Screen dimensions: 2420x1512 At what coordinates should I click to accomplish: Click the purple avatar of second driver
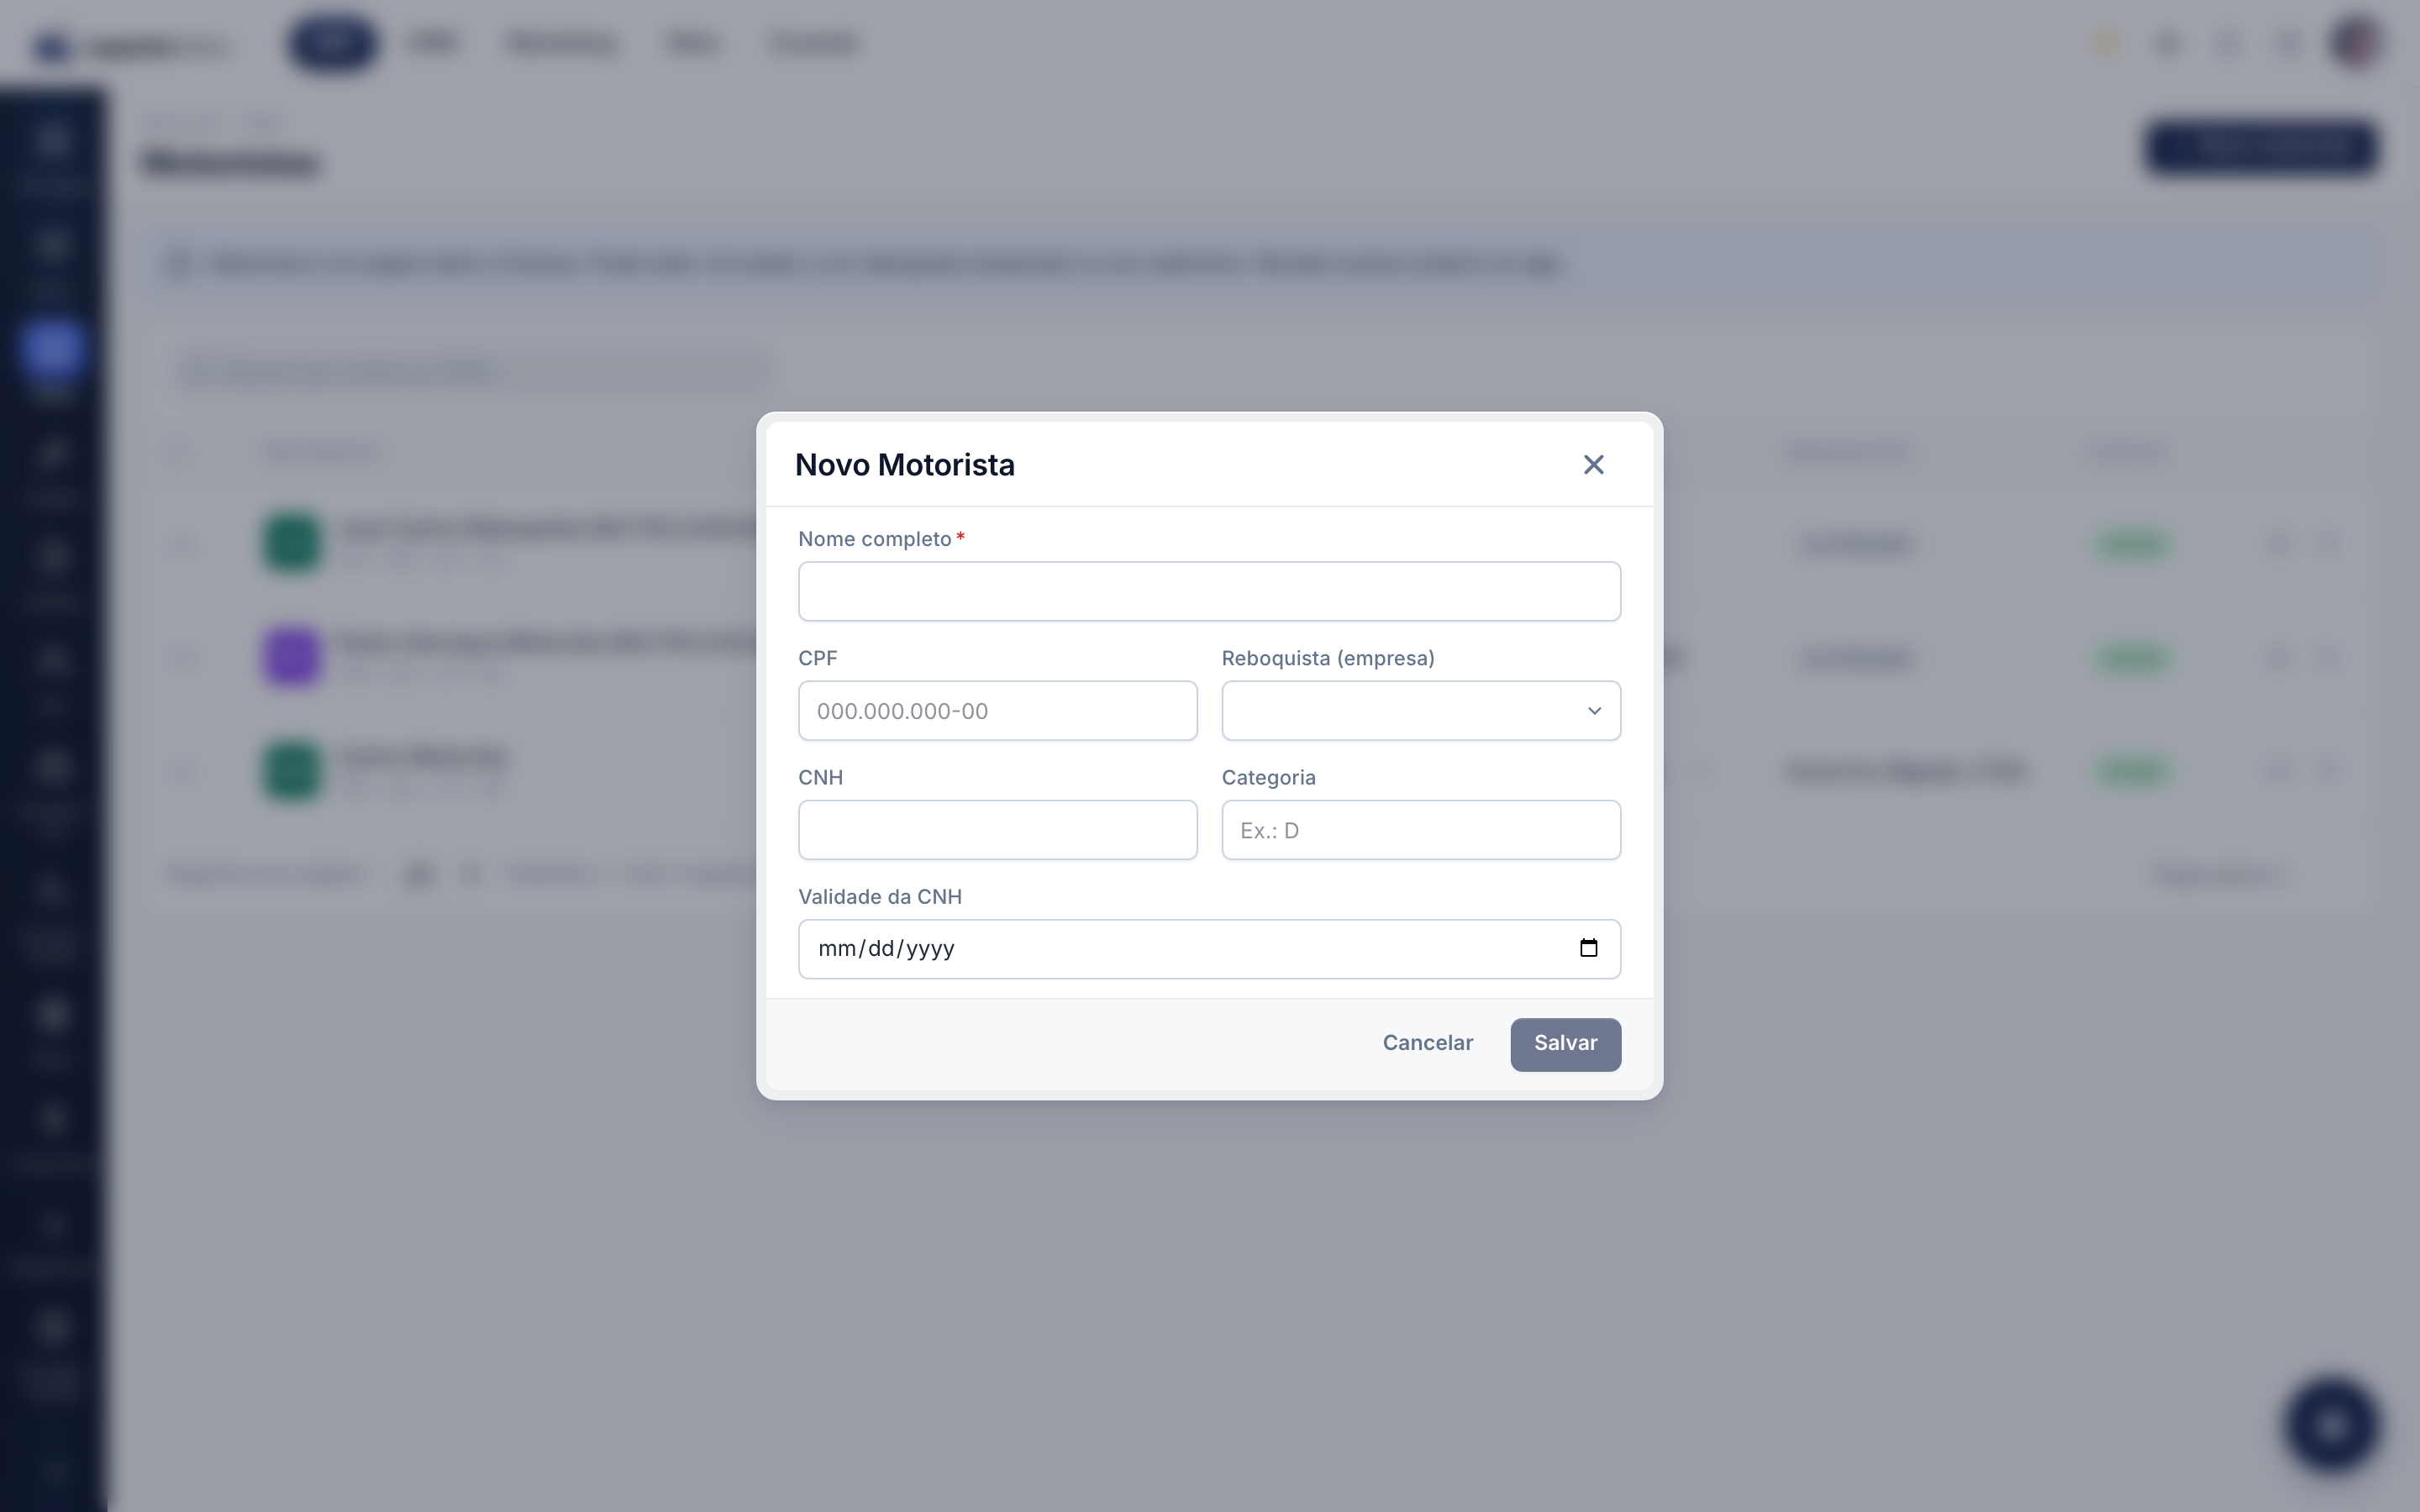click(x=291, y=657)
